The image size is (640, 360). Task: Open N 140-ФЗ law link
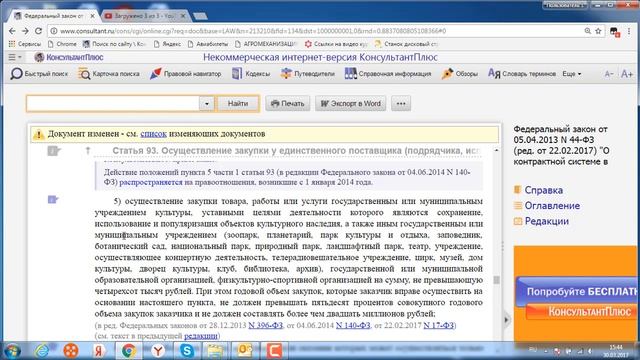pos(353,325)
